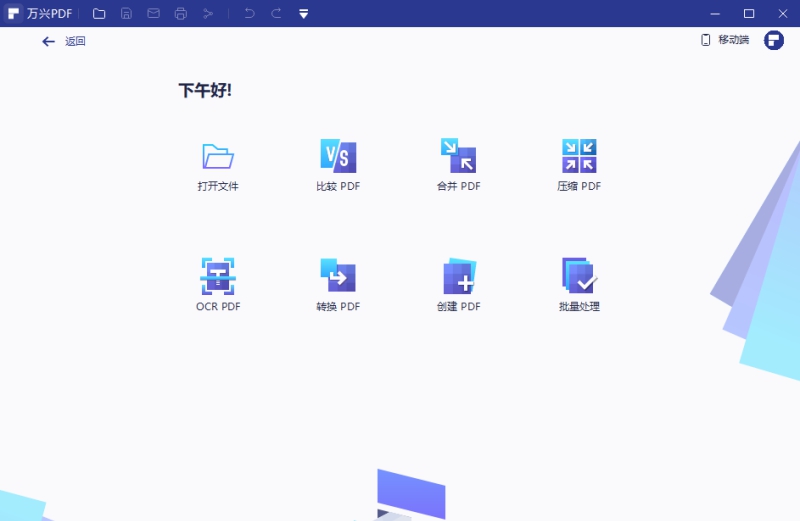
Task: Maximize the 万兴PDF window
Action: [749, 14]
